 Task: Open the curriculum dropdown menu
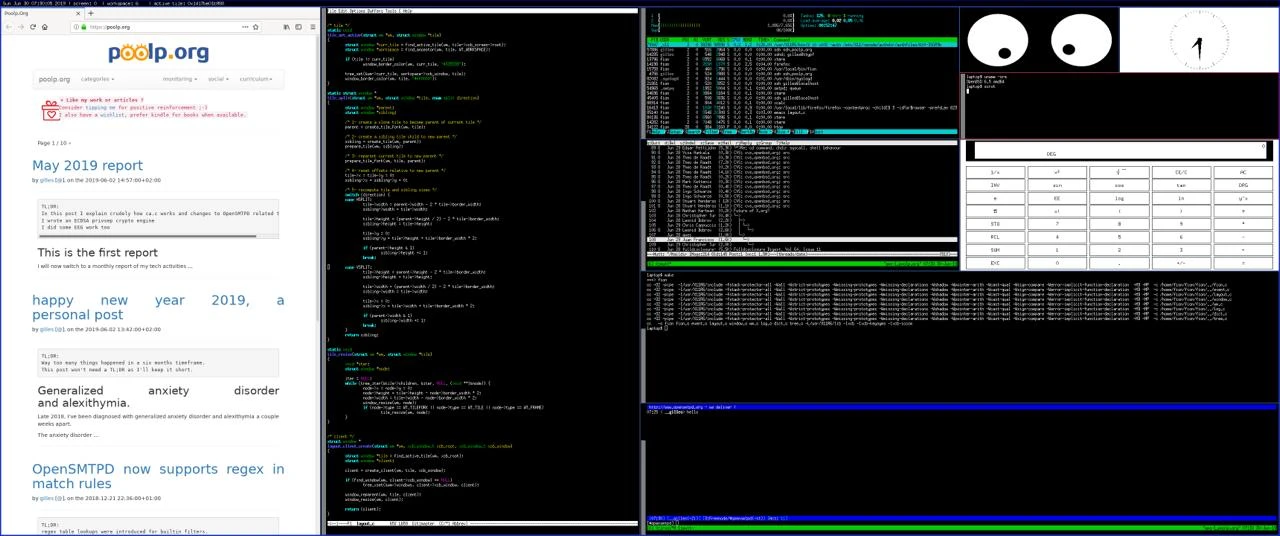coord(256,79)
